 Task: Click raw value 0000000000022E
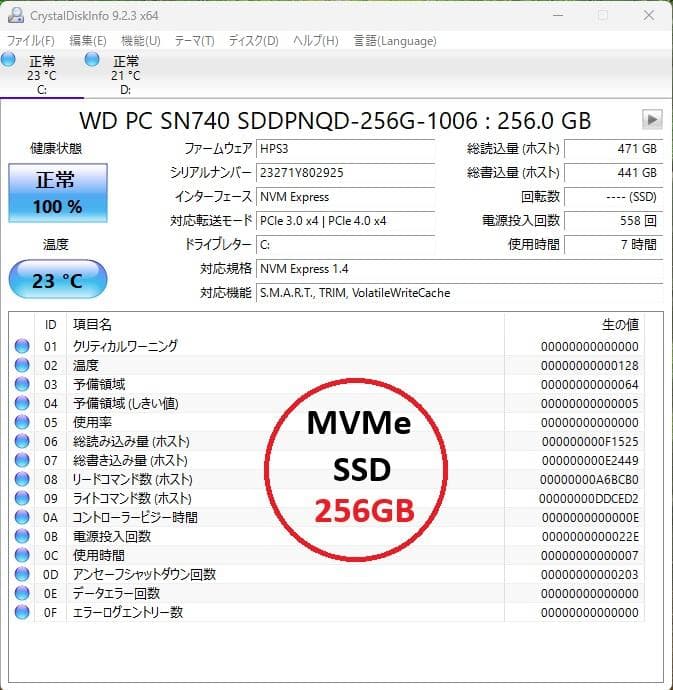click(590, 536)
